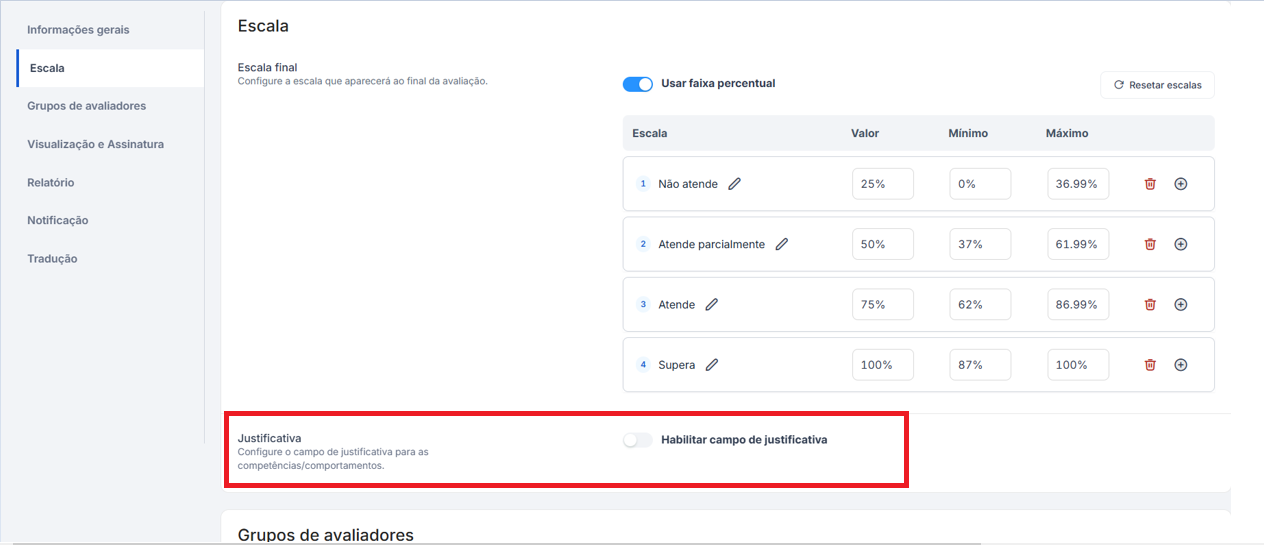Click the Valor field showing 25%
The height and width of the screenshot is (545, 1264).
coord(882,184)
